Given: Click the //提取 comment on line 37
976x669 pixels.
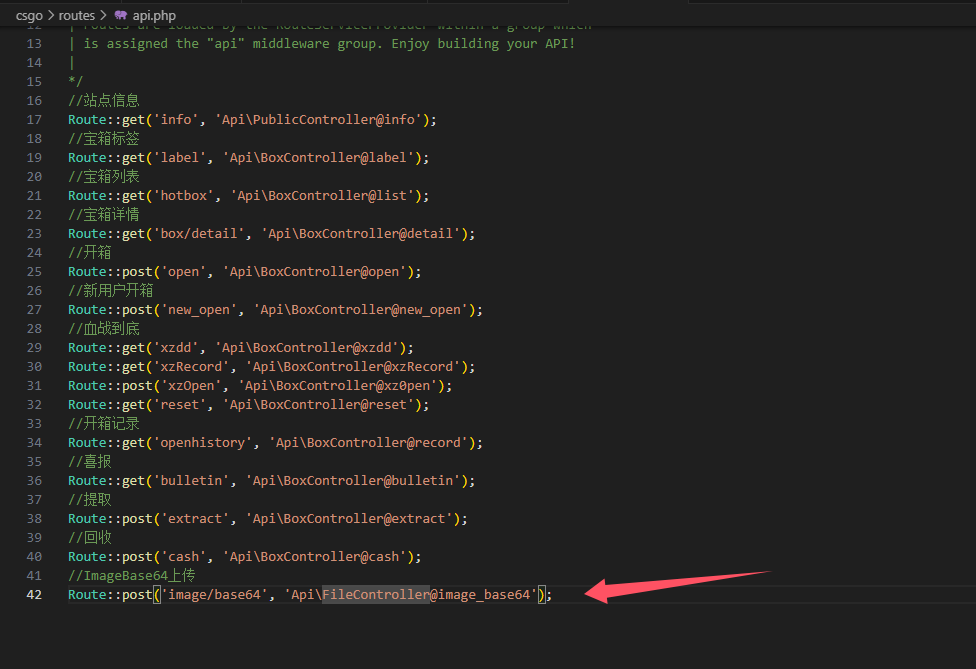Looking at the screenshot, I should 90,500.
